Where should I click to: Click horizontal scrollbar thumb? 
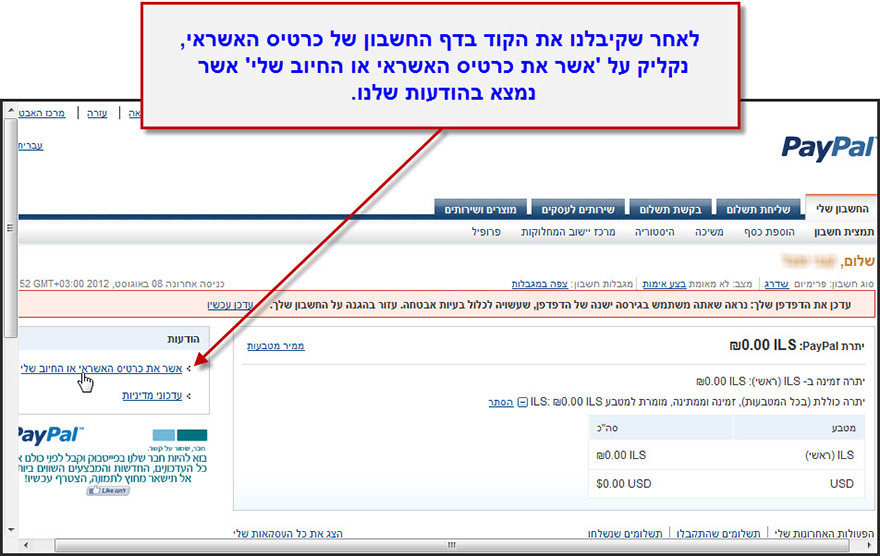[x=451, y=545]
